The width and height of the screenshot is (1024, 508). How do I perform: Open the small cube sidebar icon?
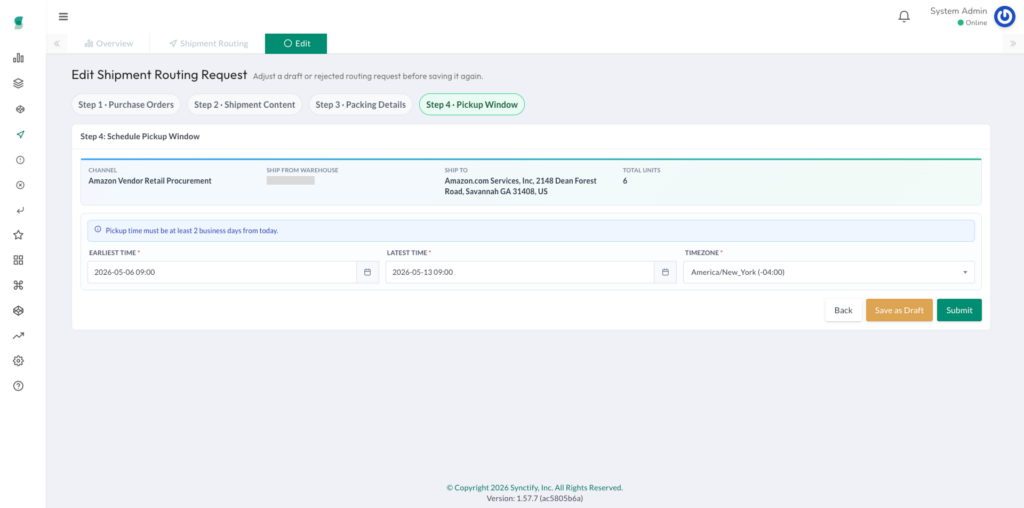click(20, 109)
